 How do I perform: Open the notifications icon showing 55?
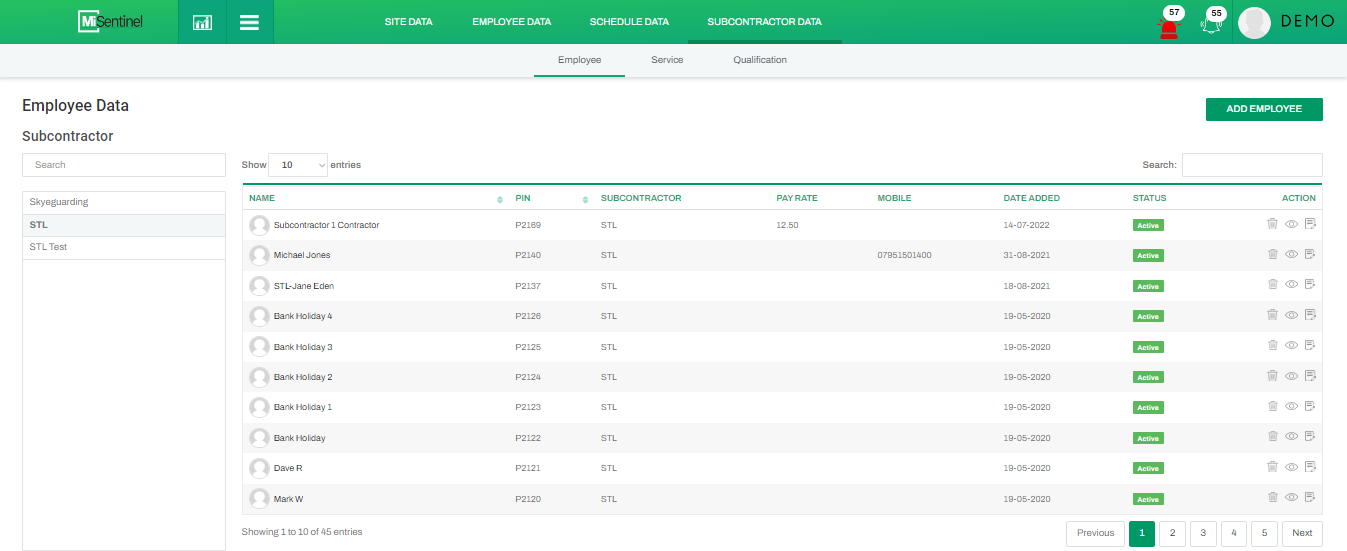pyautogui.click(x=1212, y=24)
